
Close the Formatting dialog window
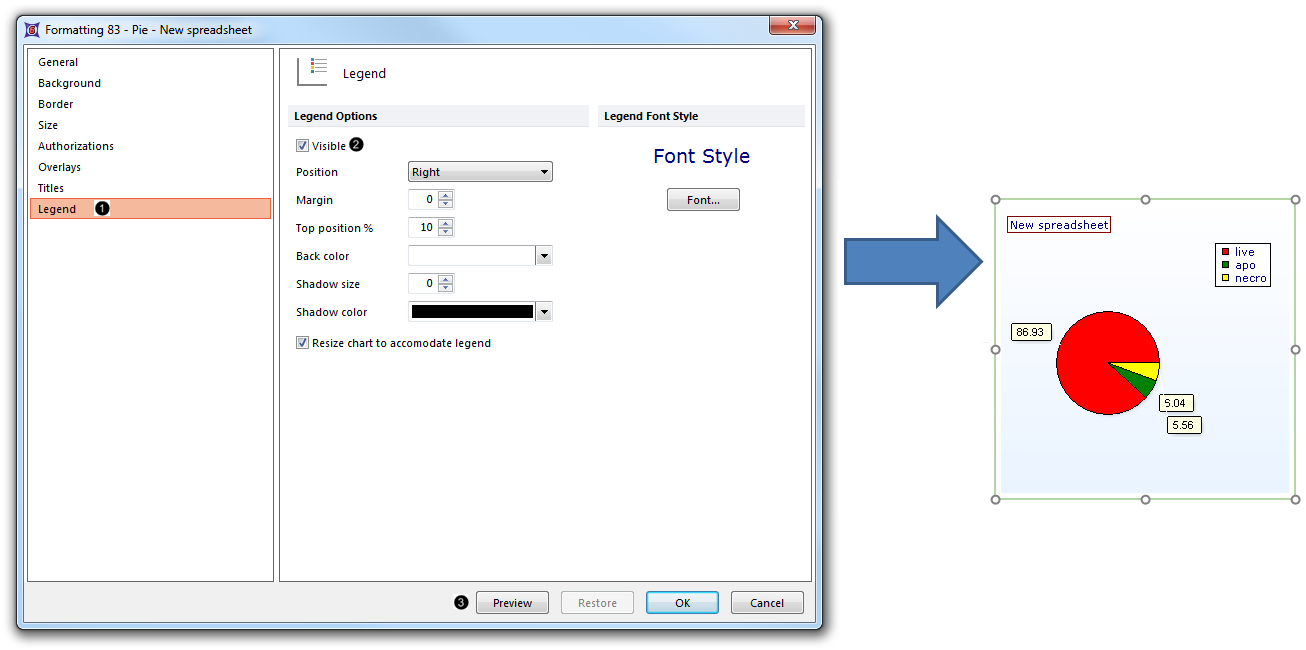793,26
